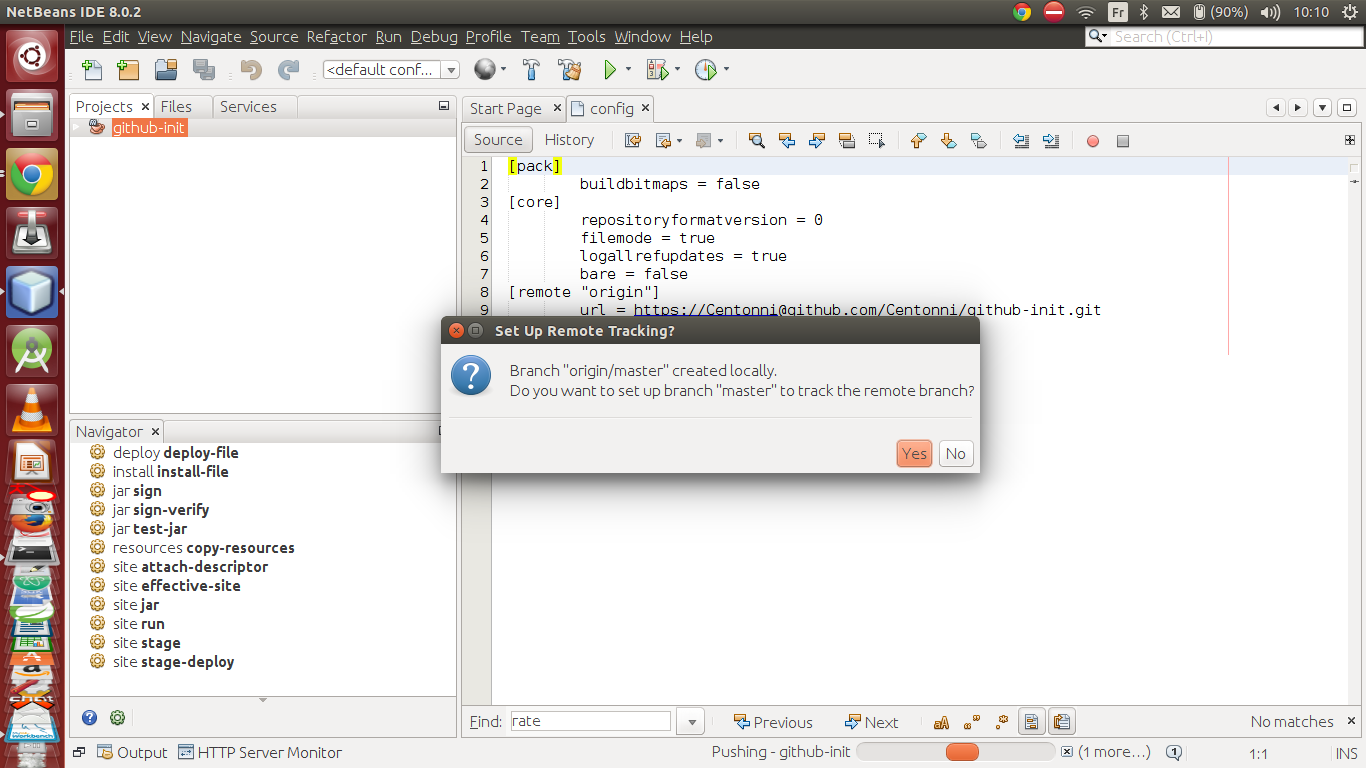
Task: Toggle Match Case in find bar
Action: tap(941, 722)
